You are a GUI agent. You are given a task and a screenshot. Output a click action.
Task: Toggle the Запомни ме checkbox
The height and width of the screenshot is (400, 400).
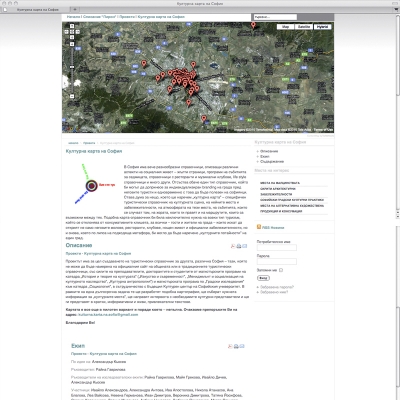point(281,270)
